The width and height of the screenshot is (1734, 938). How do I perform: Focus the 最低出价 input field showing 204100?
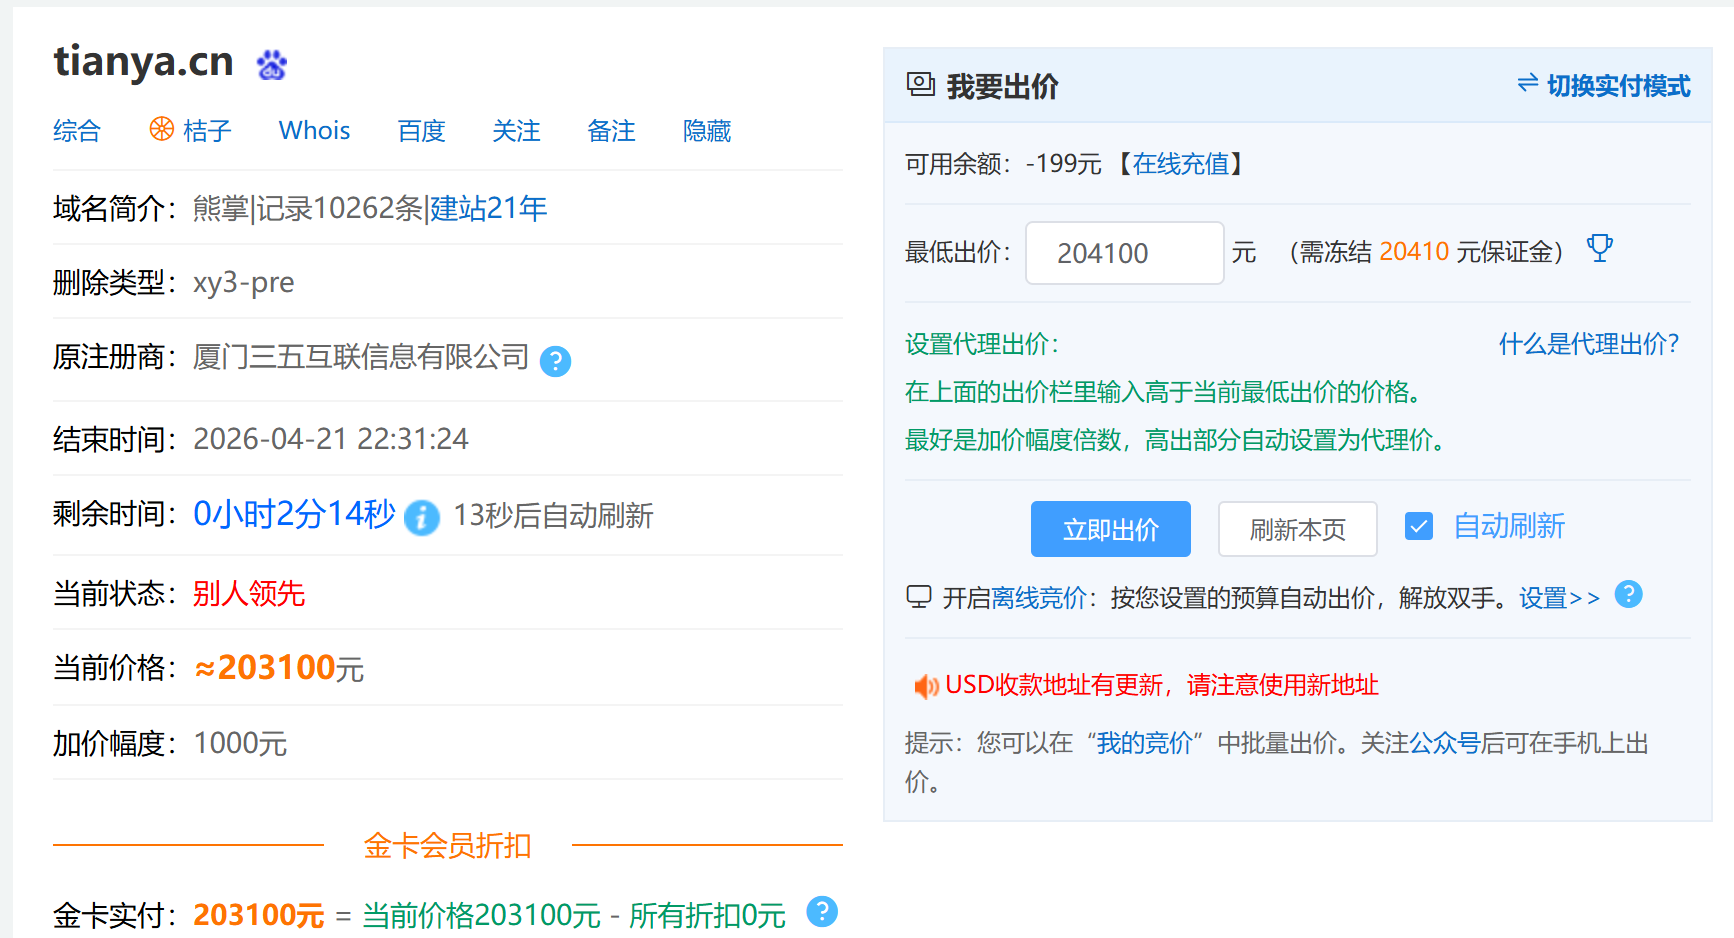(1125, 253)
